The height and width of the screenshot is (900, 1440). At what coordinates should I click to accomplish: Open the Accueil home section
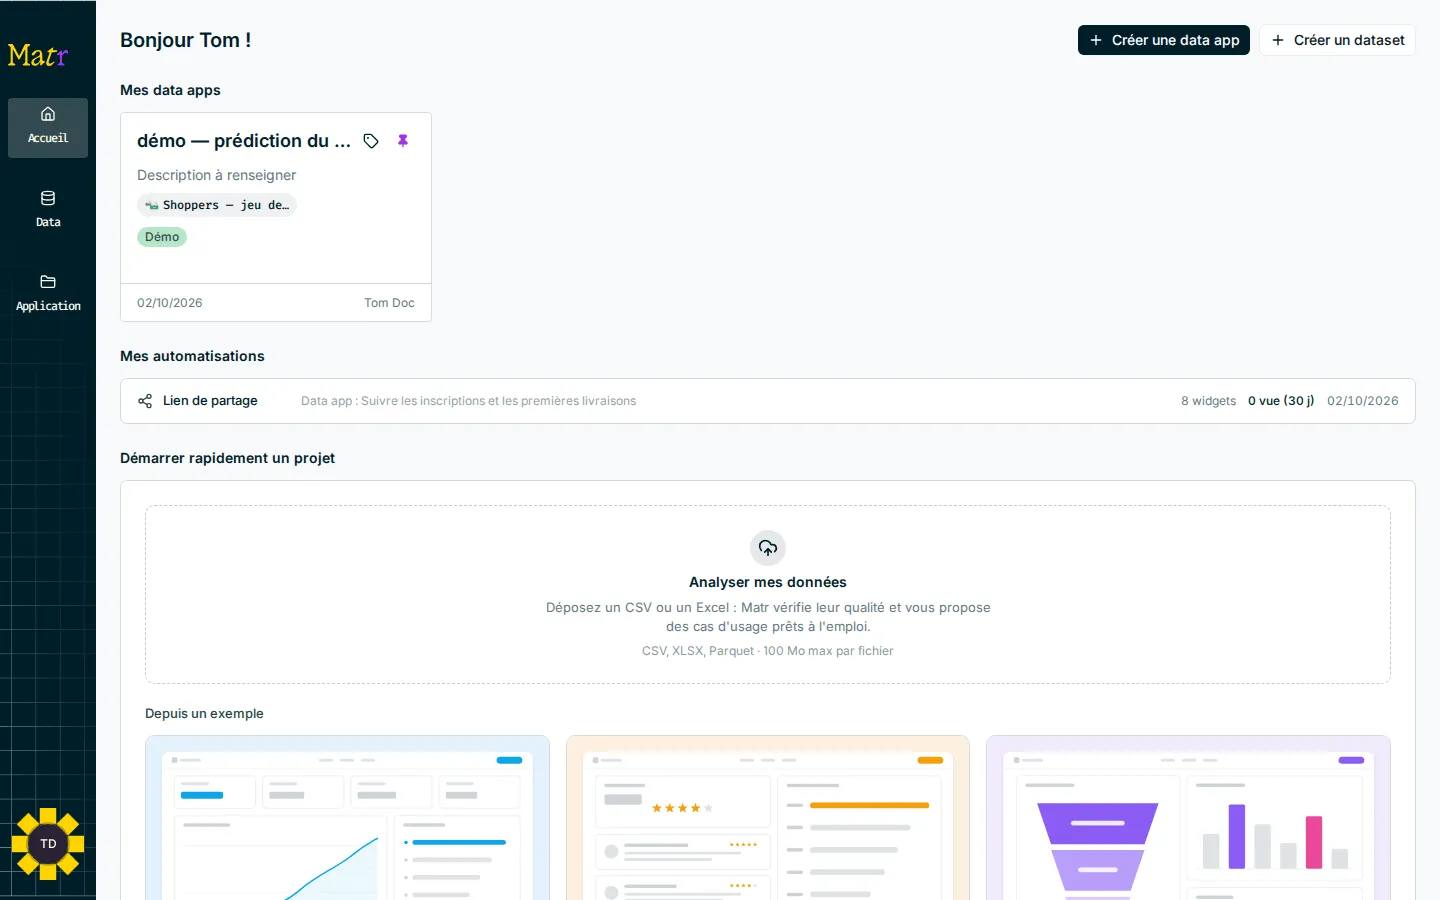[x=48, y=127]
